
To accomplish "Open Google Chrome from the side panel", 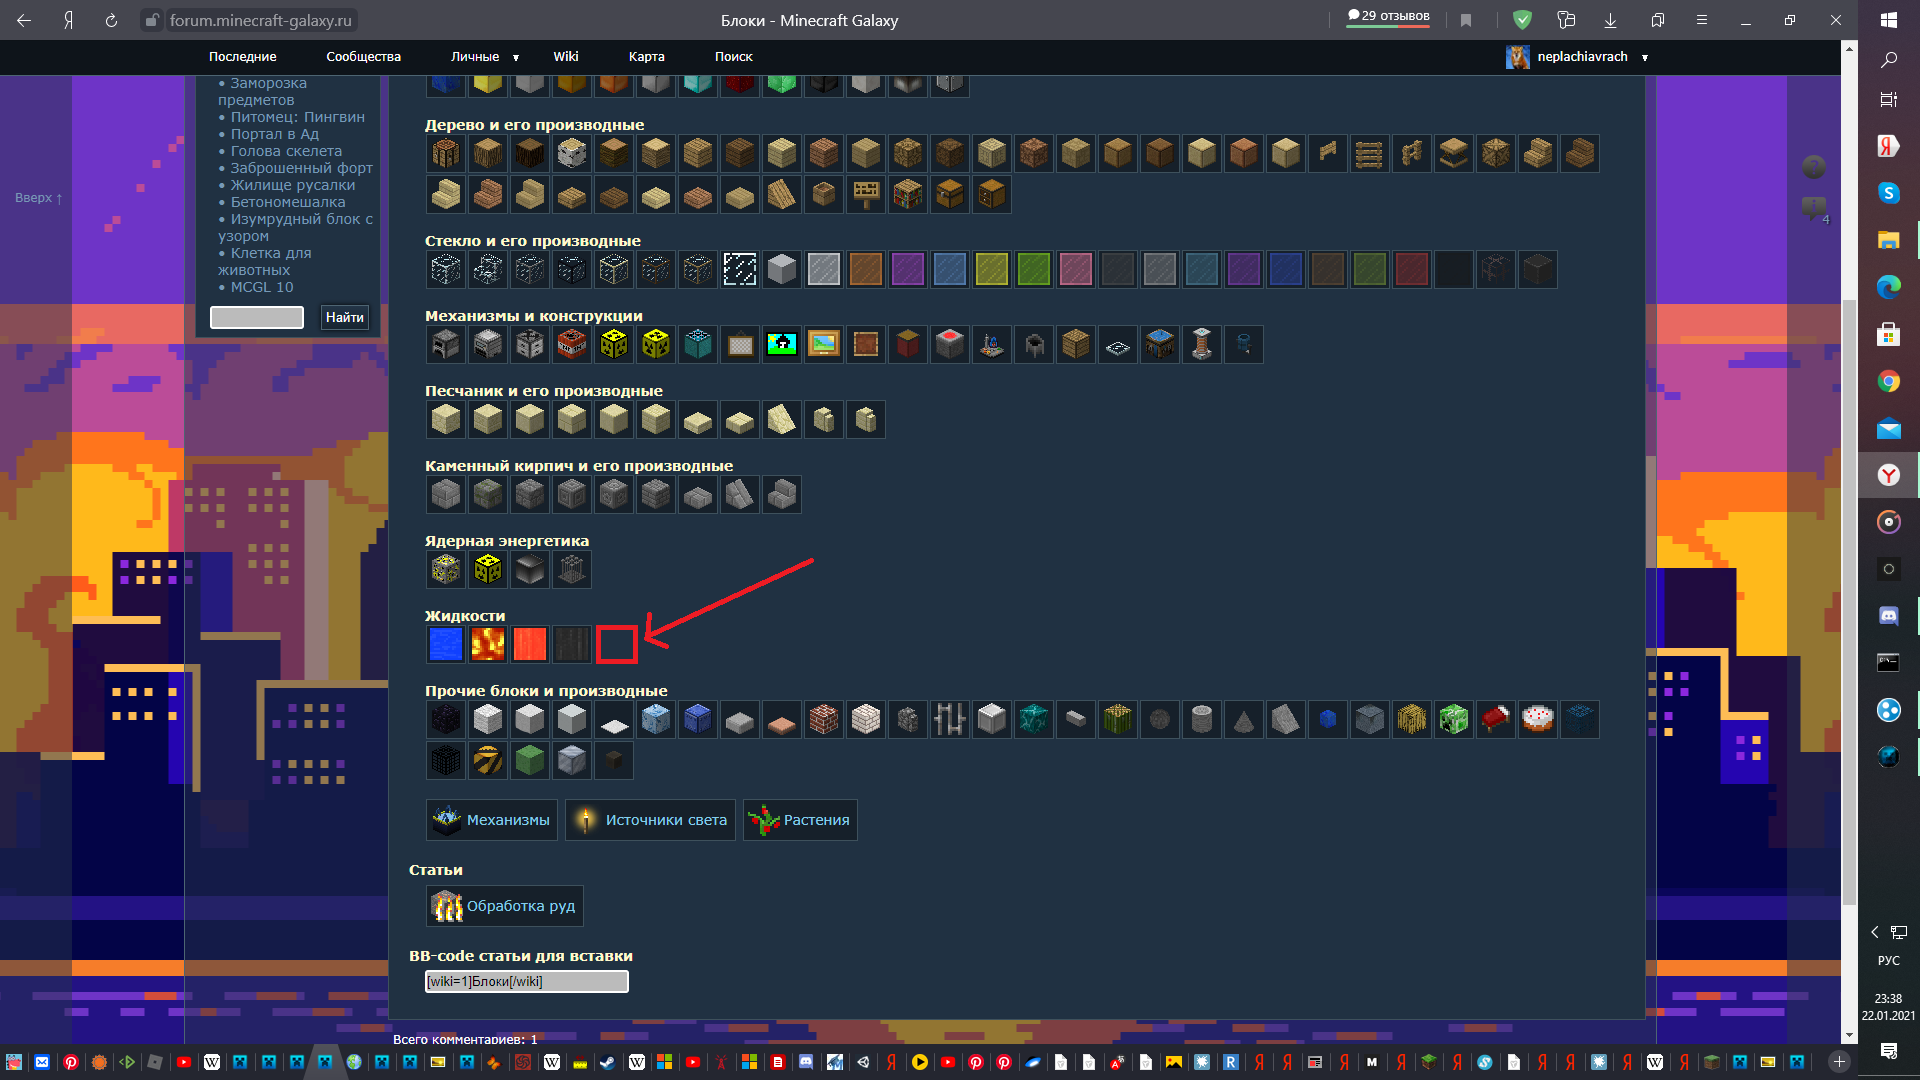I will (1889, 381).
